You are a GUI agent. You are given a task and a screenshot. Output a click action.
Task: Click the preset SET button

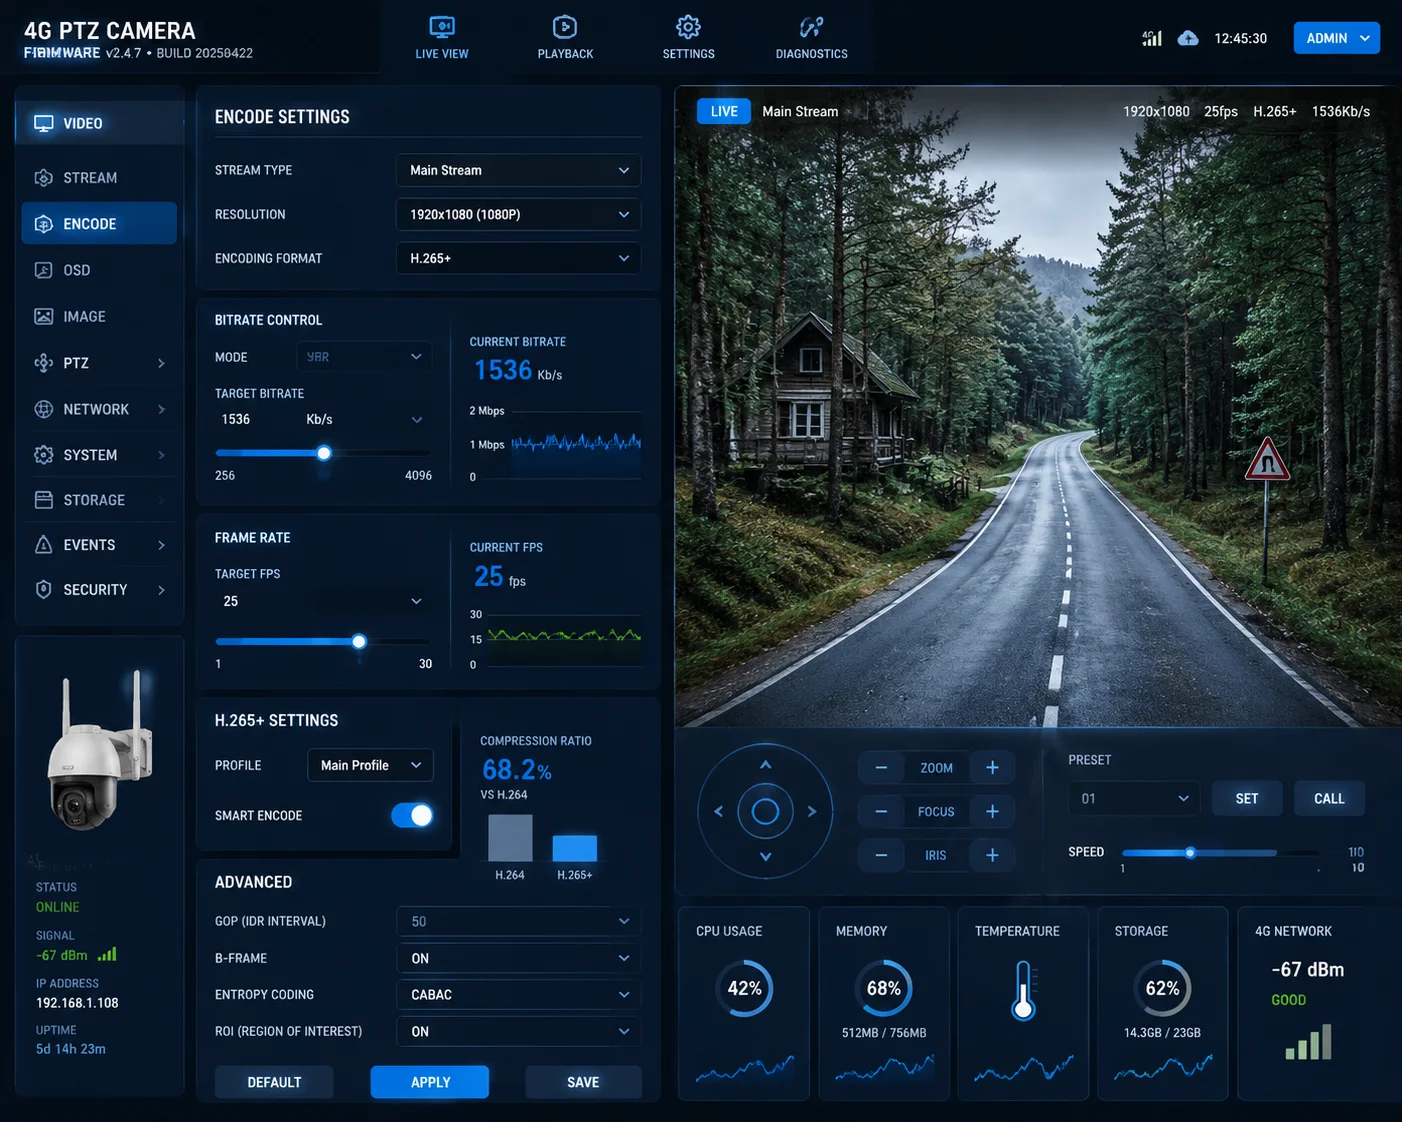pyautogui.click(x=1247, y=798)
